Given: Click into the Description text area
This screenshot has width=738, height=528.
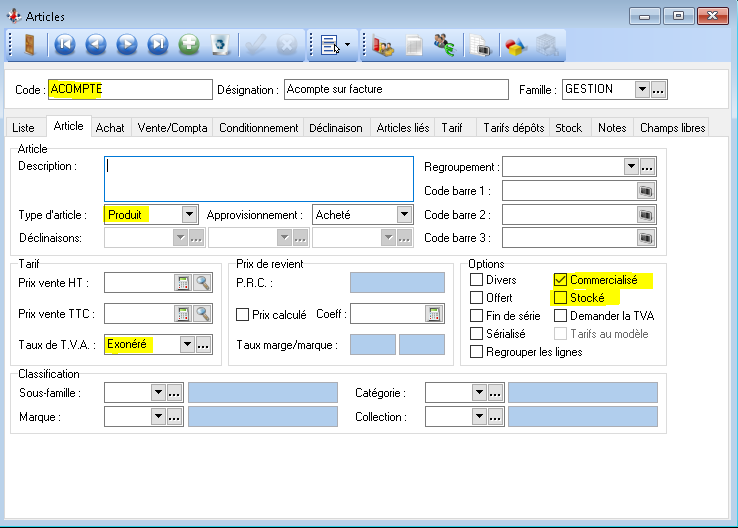Looking at the screenshot, I should pyautogui.click(x=258, y=178).
